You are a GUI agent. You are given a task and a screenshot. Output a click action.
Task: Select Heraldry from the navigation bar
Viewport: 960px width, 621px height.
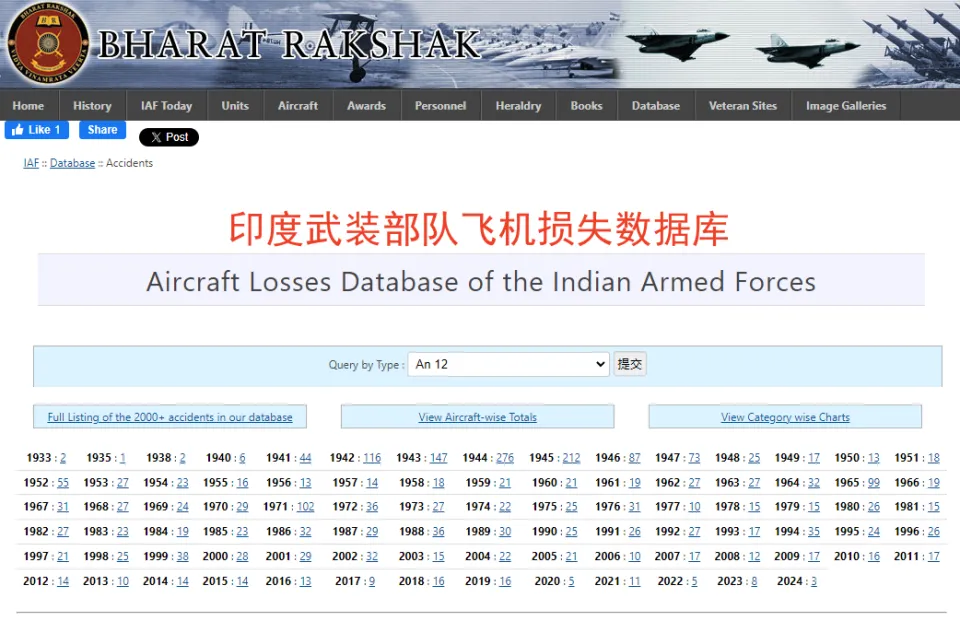tap(519, 105)
